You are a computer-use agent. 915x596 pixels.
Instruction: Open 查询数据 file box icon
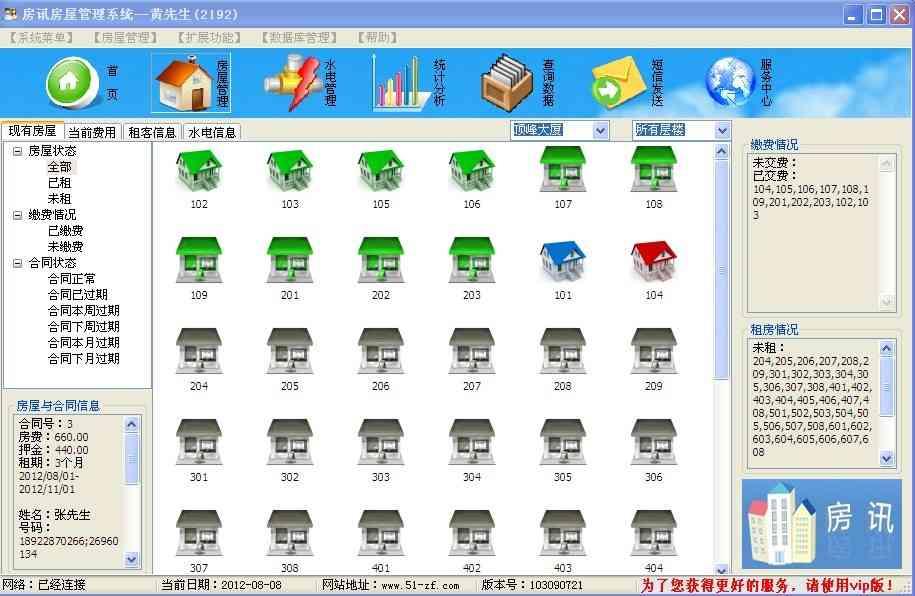[x=507, y=82]
